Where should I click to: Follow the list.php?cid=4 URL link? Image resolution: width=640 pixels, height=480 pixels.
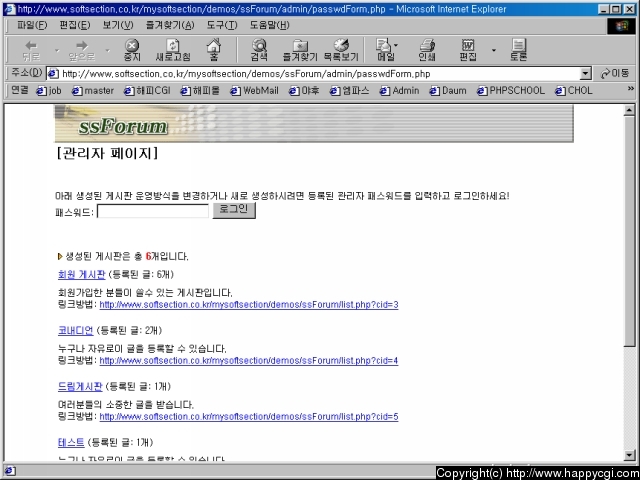[x=249, y=360]
